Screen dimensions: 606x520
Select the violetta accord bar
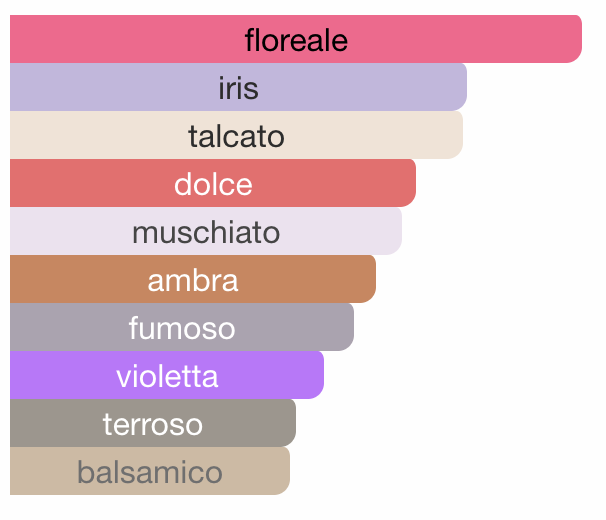tap(167, 375)
